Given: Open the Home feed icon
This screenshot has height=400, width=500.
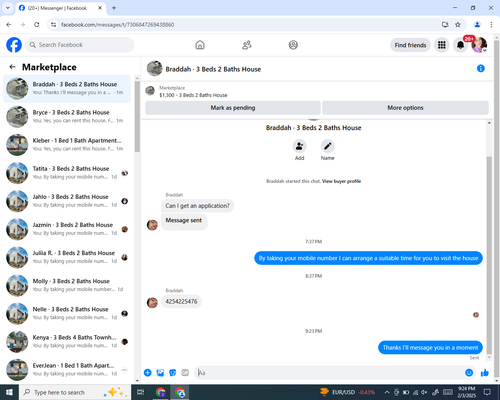Looking at the screenshot, I should (200, 45).
